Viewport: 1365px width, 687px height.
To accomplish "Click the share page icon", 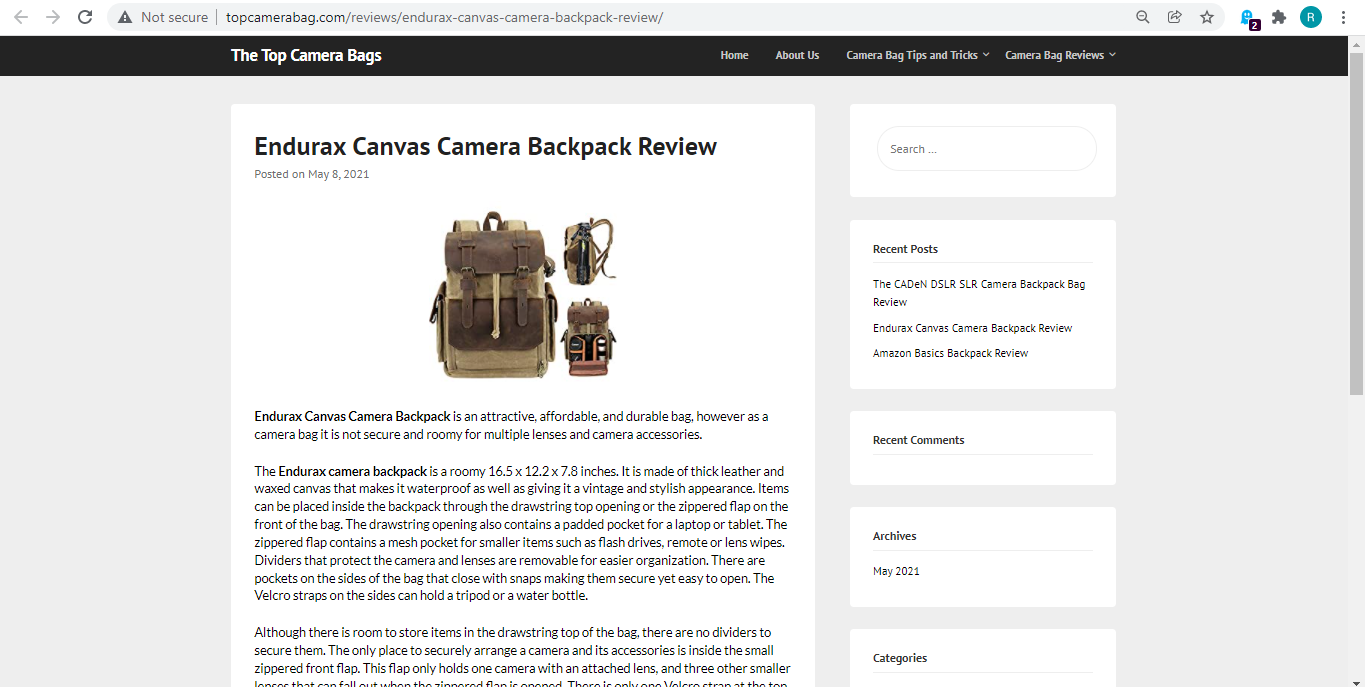I will (1175, 17).
